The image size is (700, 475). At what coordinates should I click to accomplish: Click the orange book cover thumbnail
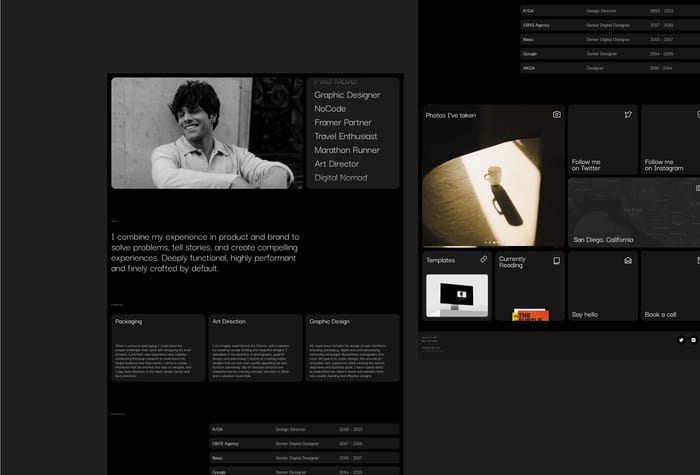point(530,314)
